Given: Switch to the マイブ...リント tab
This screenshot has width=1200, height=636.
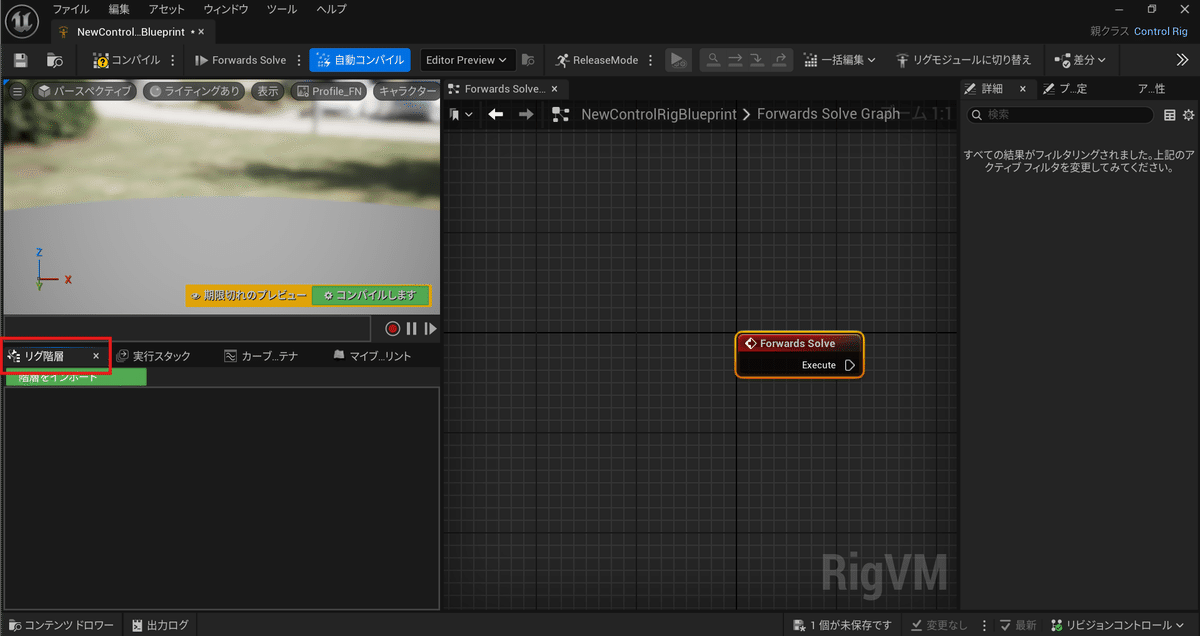Looking at the screenshot, I should pos(372,356).
